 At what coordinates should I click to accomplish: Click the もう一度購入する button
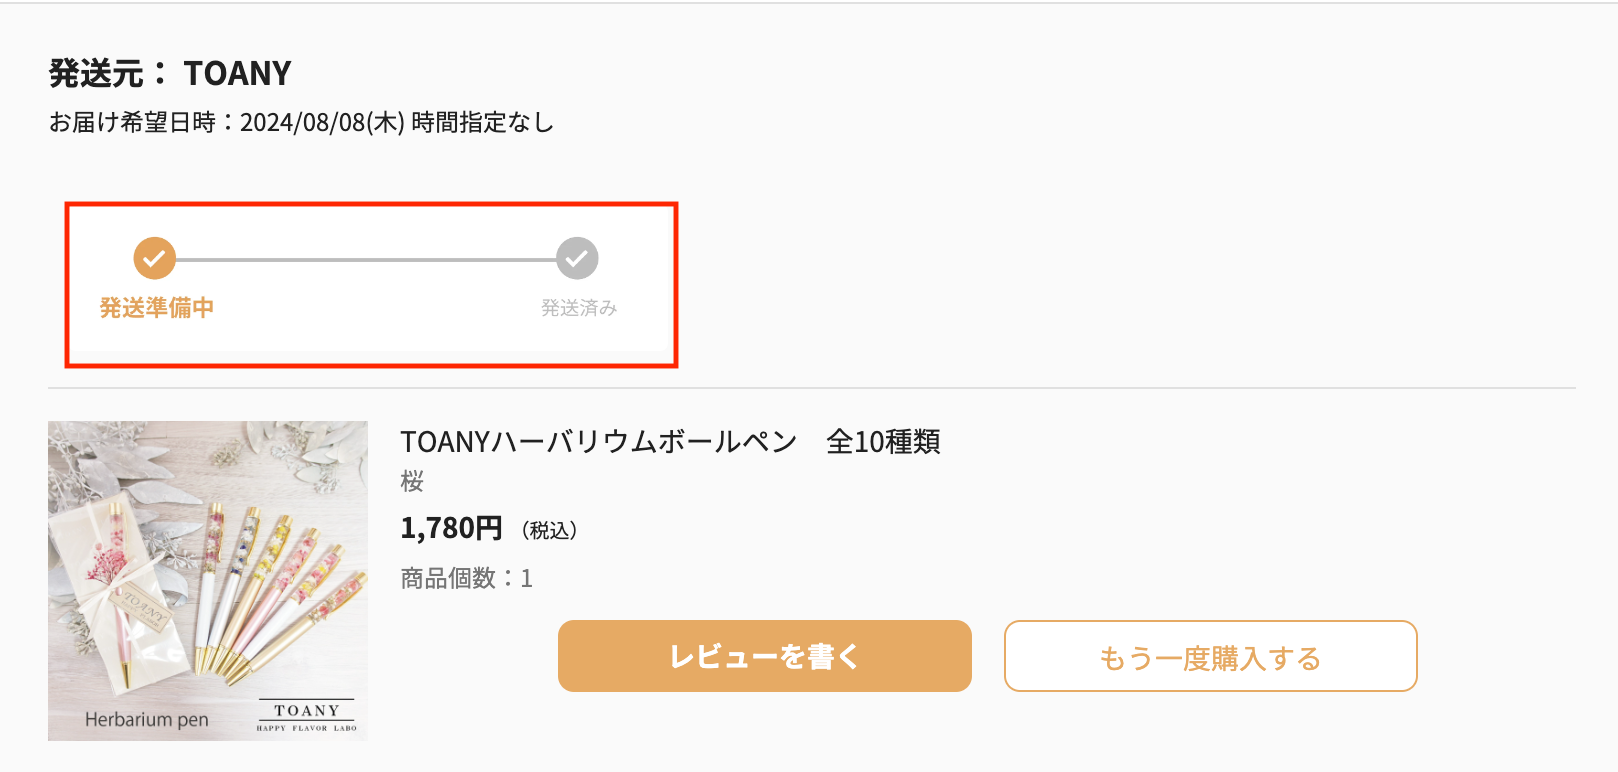pos(1211,657)
